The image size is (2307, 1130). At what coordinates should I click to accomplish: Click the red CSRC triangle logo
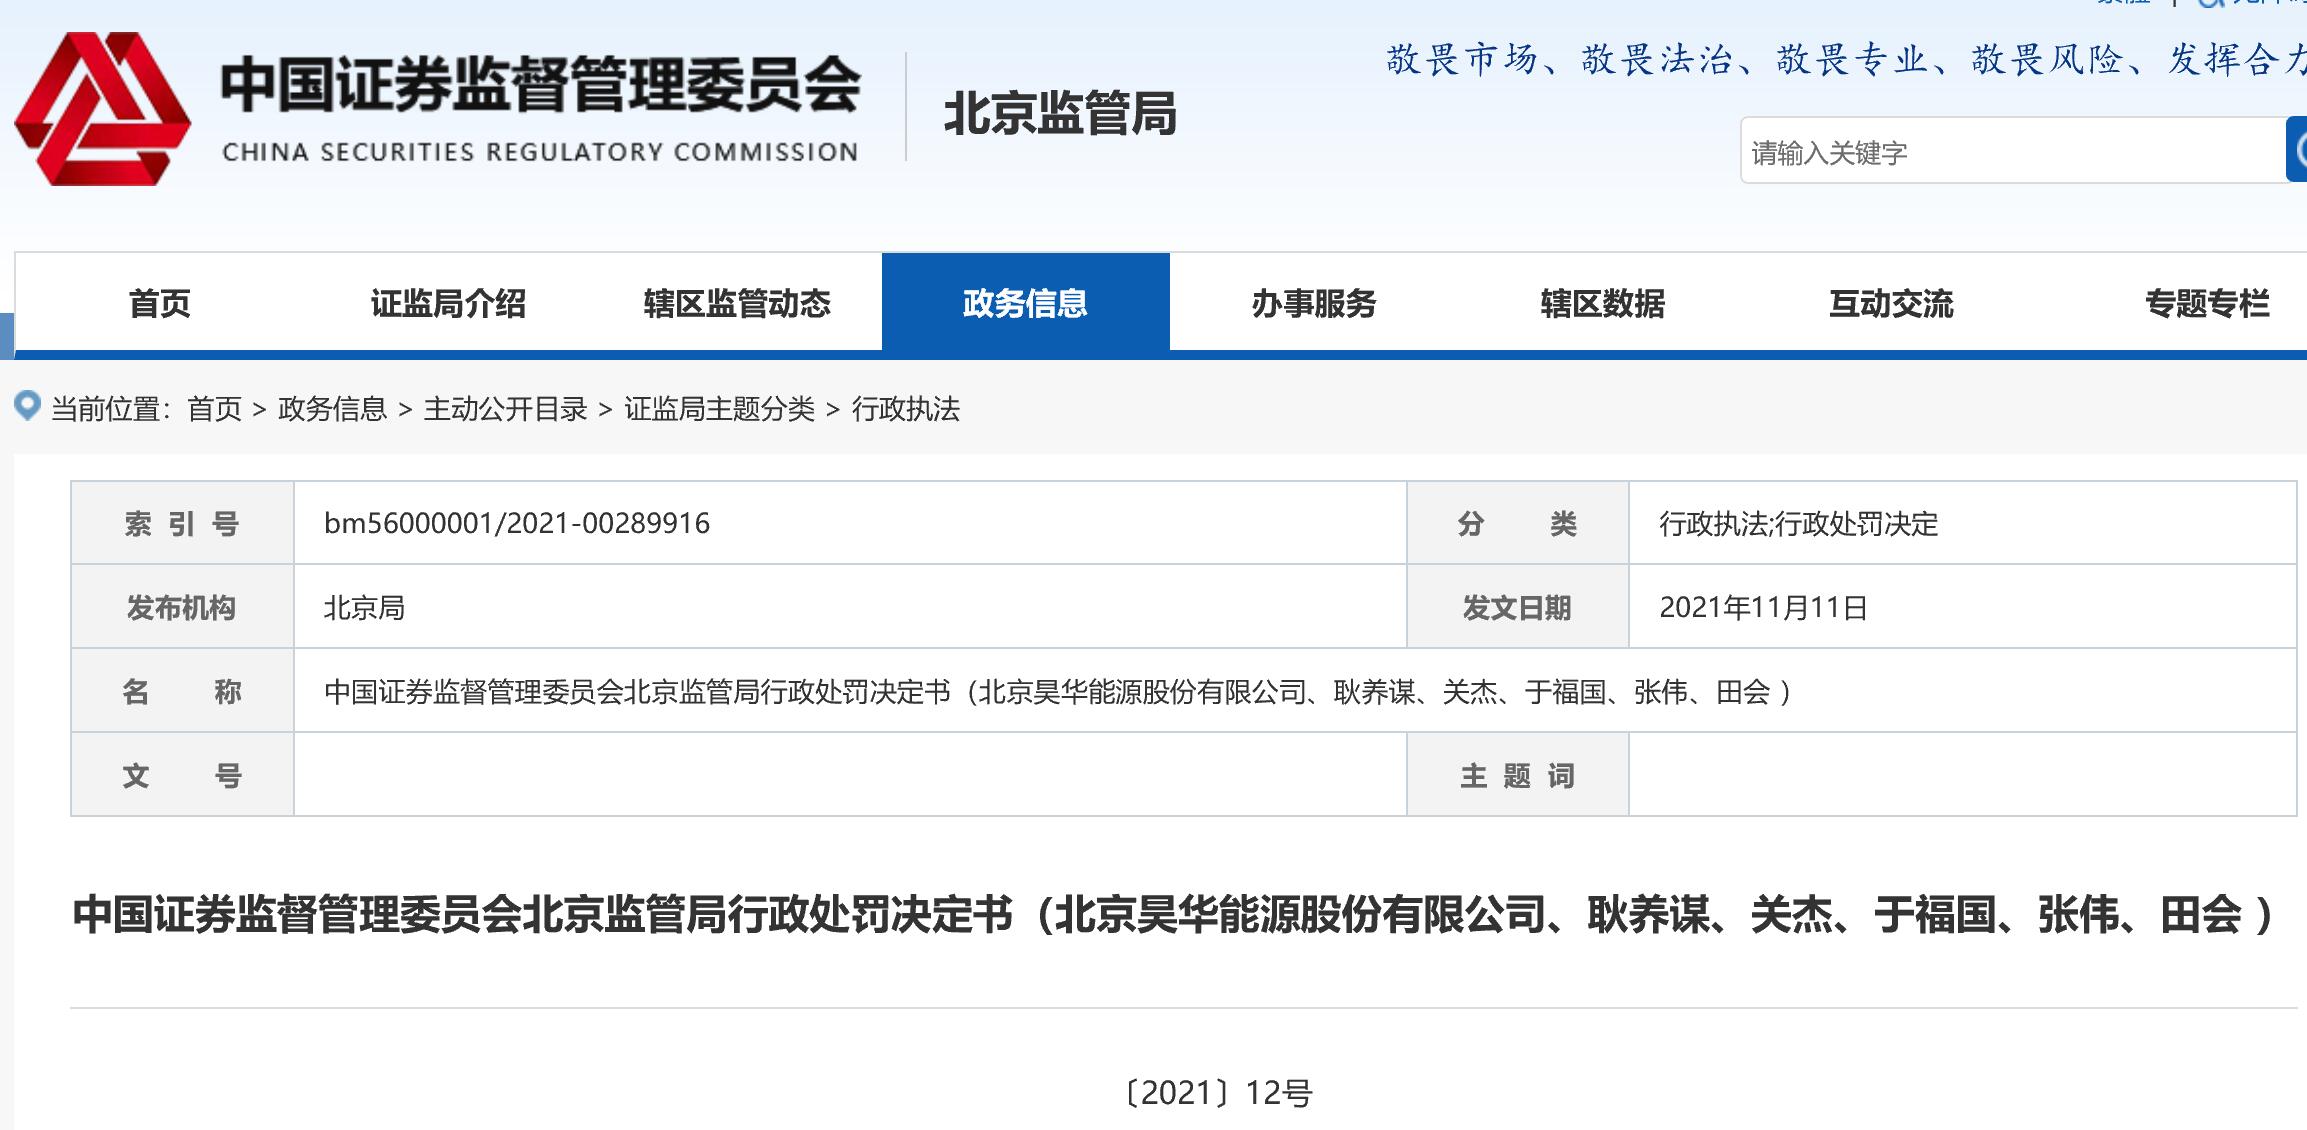102,109
